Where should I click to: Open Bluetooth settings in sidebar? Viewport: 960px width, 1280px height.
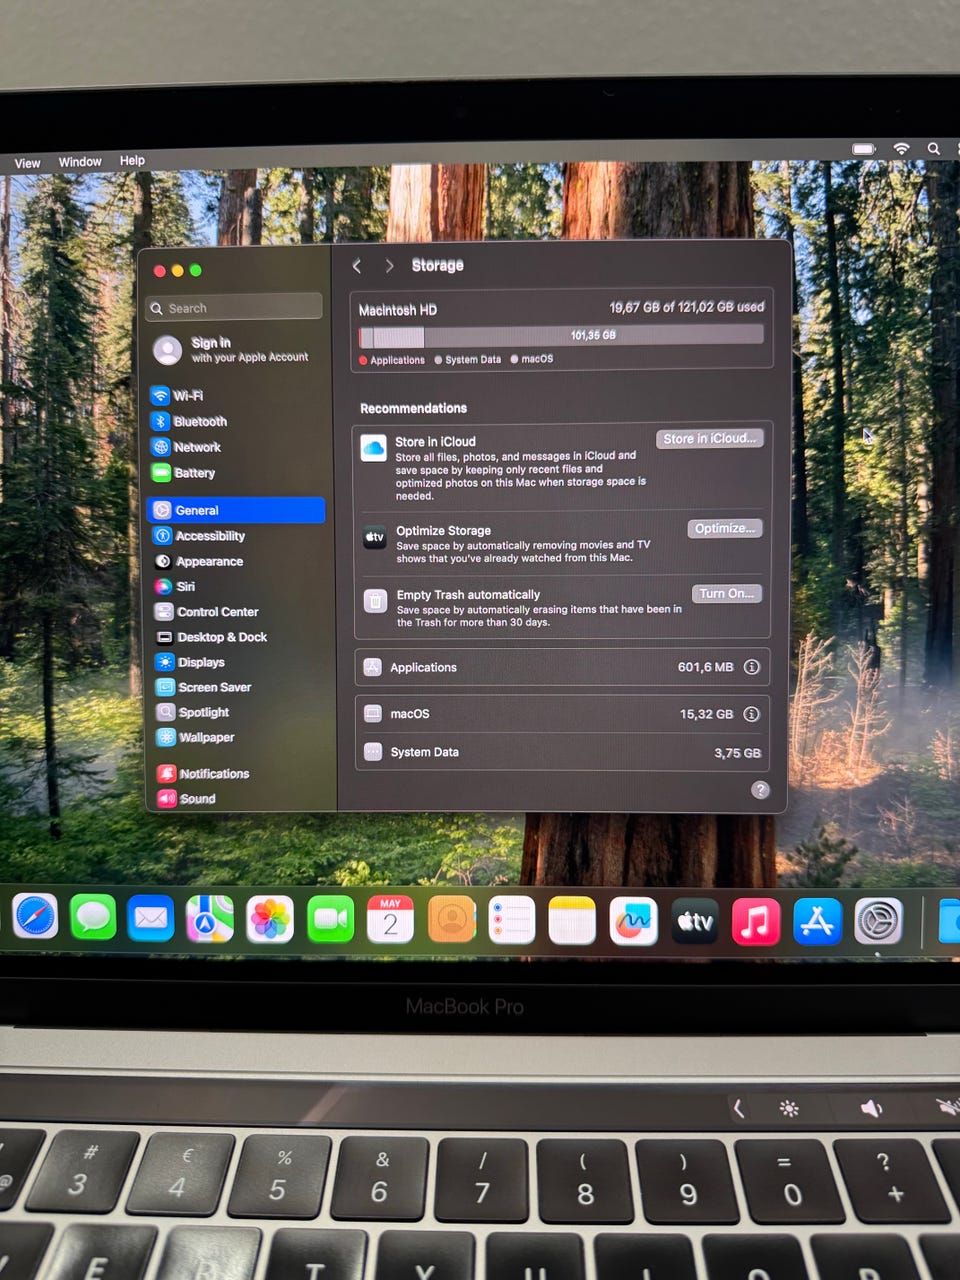(190, 421)
